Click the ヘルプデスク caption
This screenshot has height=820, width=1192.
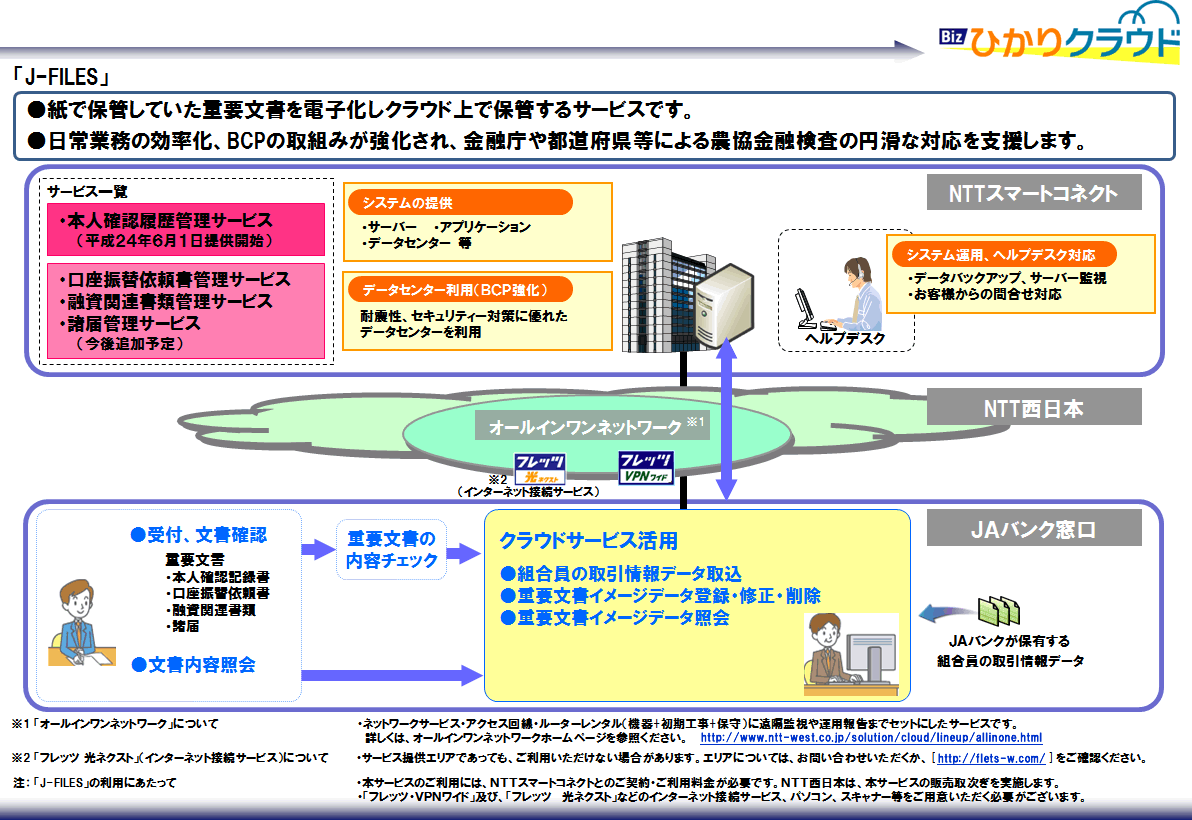click(x=845, y=338)
